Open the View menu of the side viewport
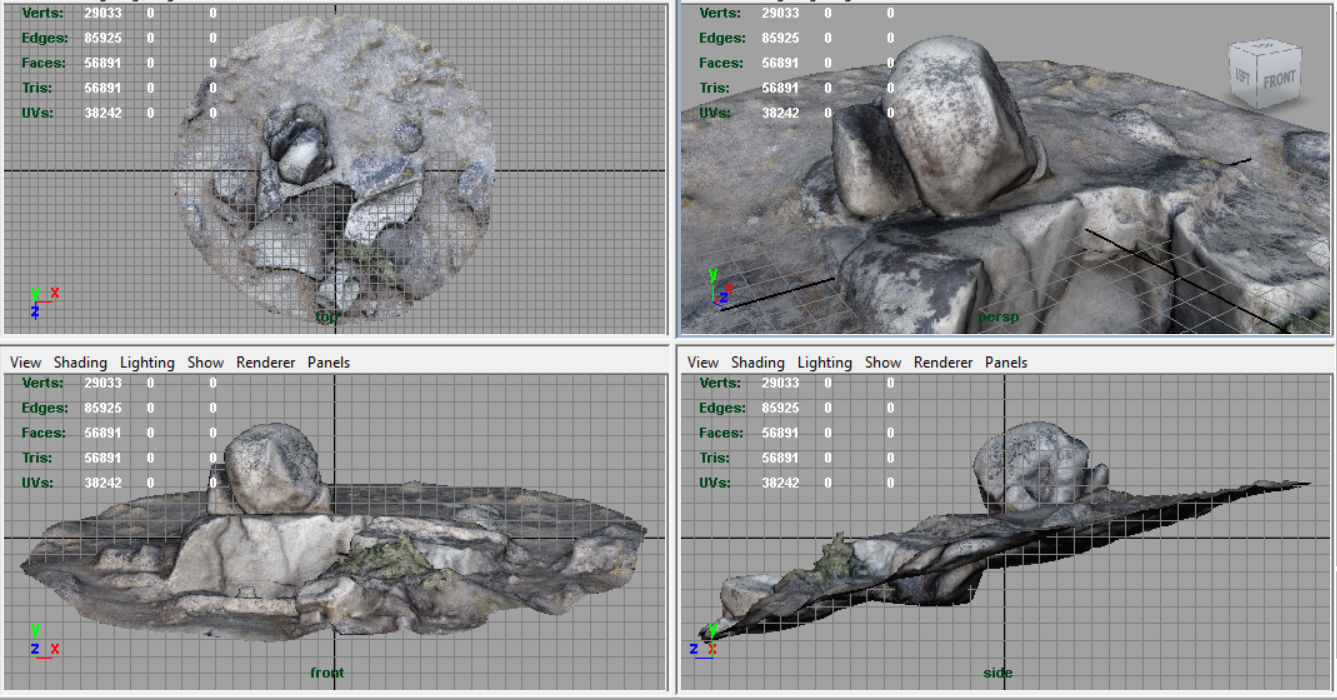Screen dimensions: 1337x700 703,362
